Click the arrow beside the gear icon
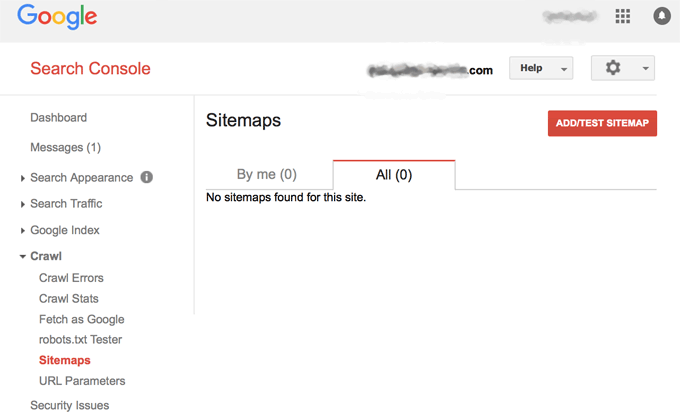The height and width of the screenshot is (420, 680). (x=645, y=68)
